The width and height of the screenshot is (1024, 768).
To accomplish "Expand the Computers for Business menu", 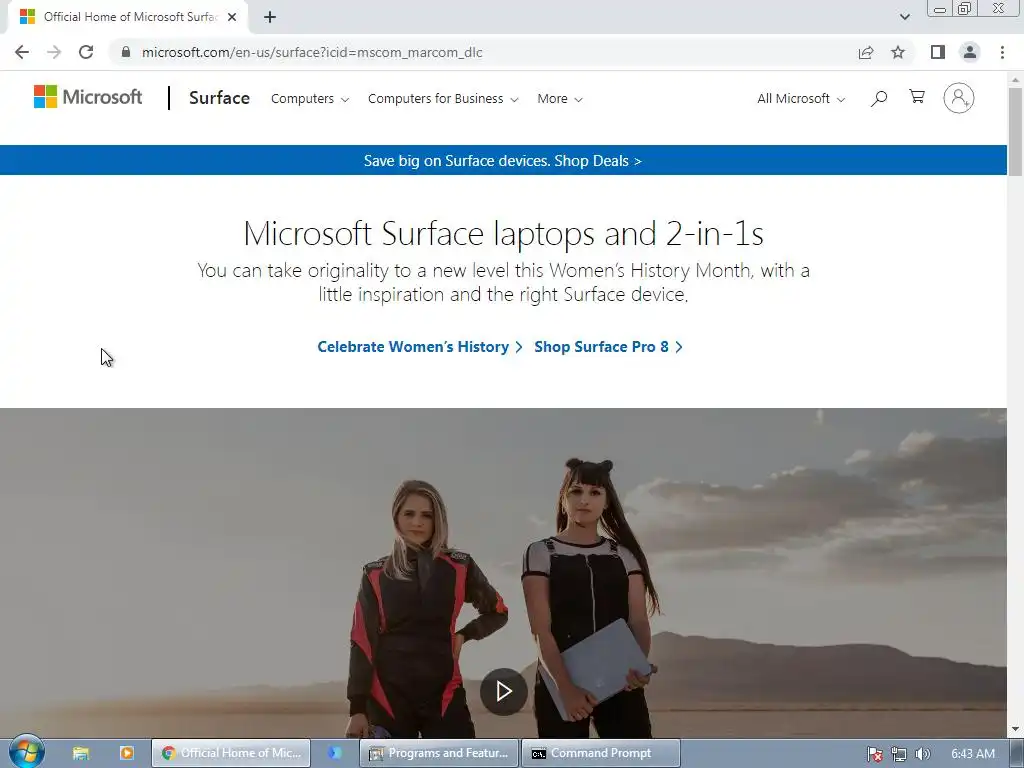I will coord(443,99).
